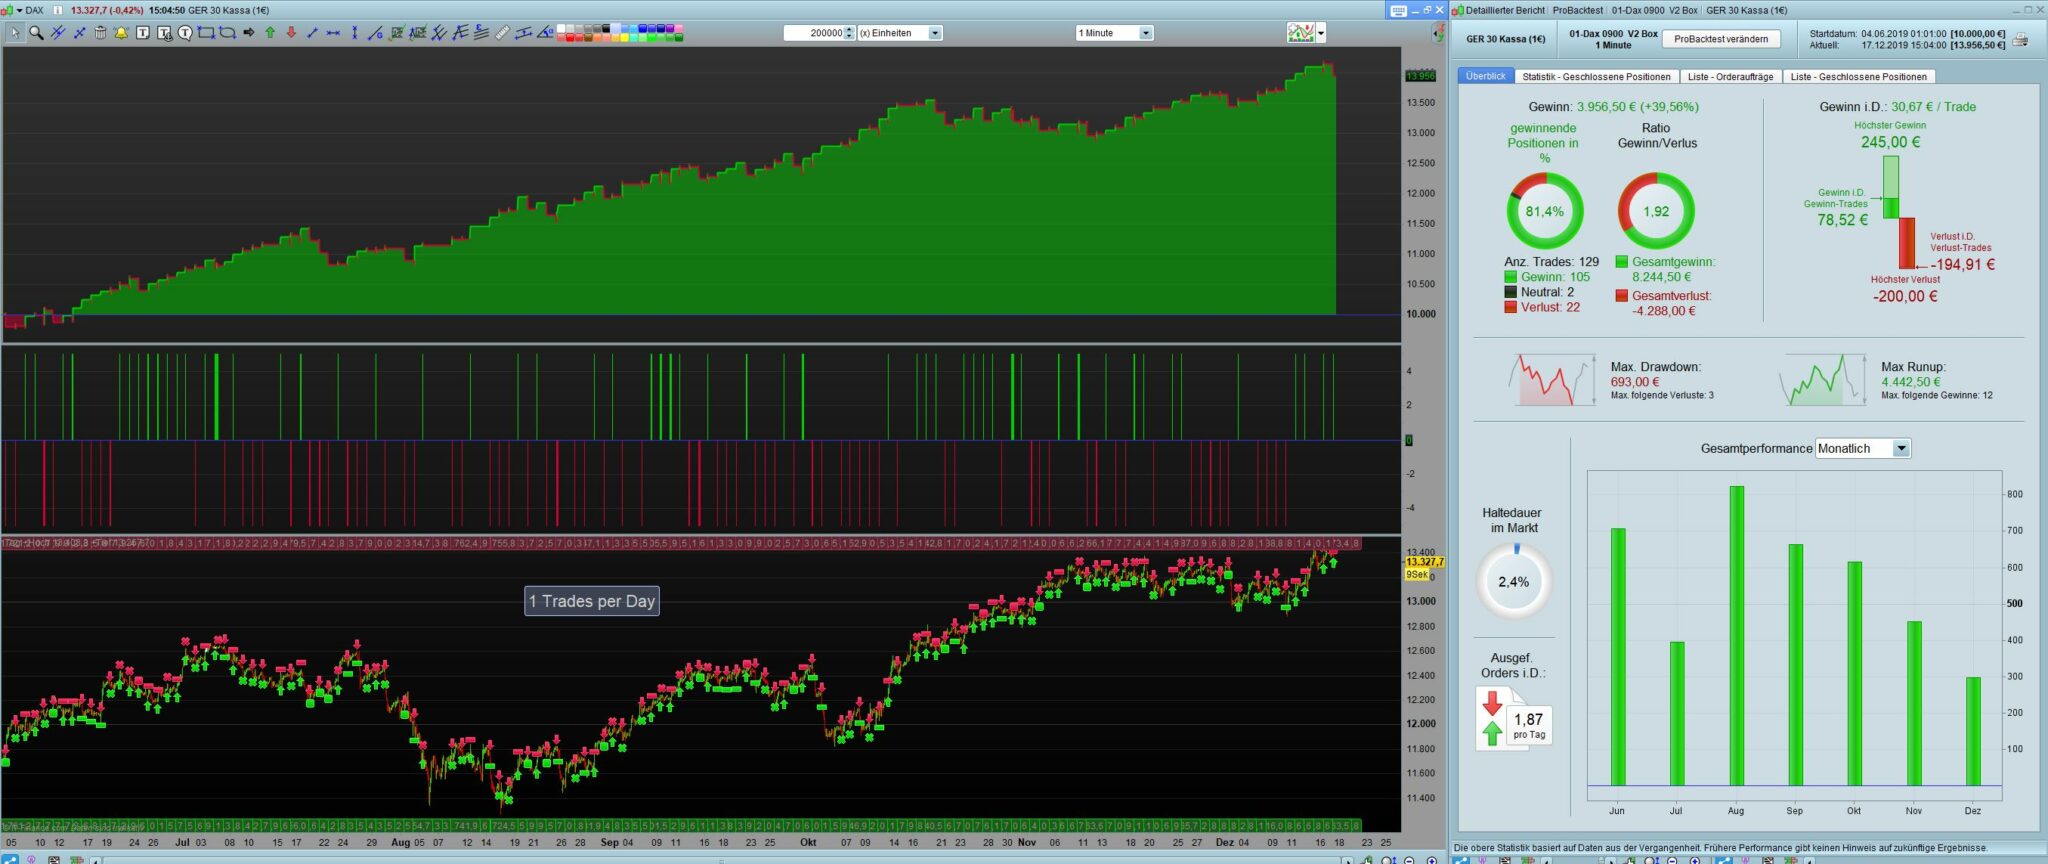
Task: Pick the ruler measurement tool
Action: tap(502, 33)
